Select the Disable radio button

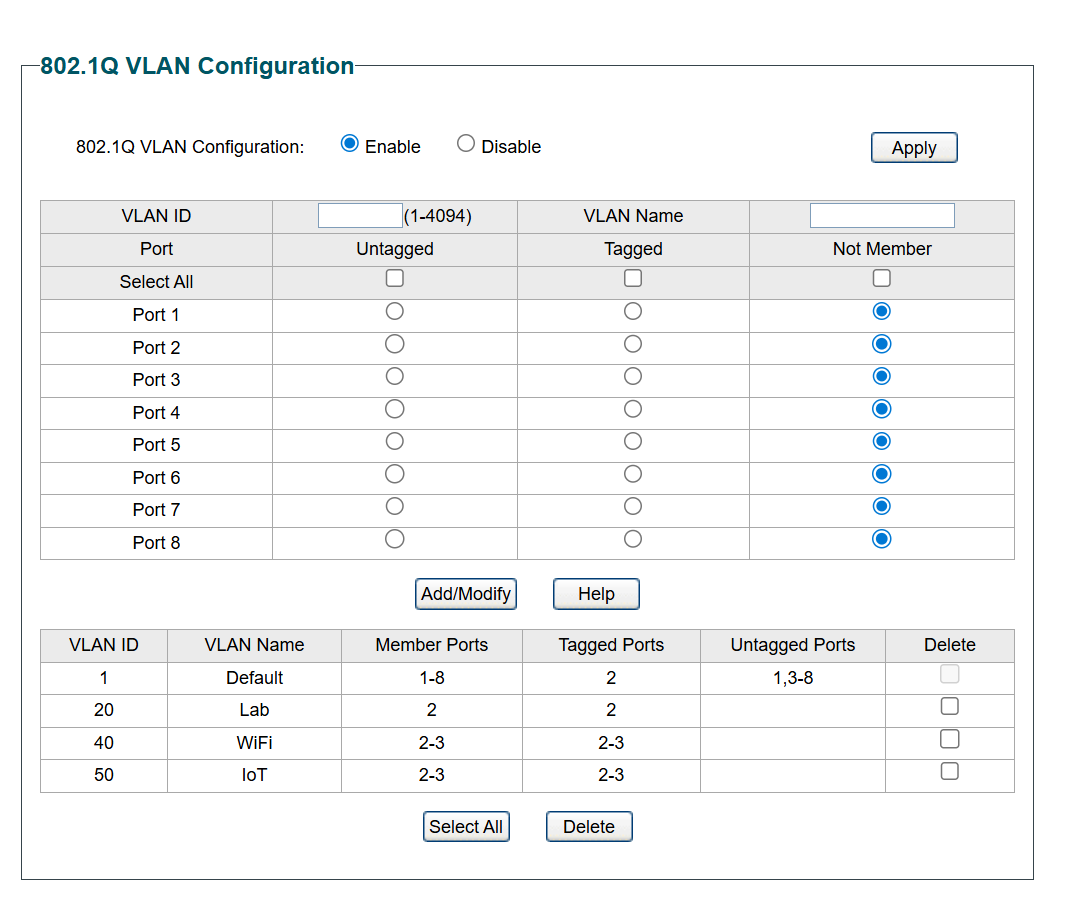point(466,144)
